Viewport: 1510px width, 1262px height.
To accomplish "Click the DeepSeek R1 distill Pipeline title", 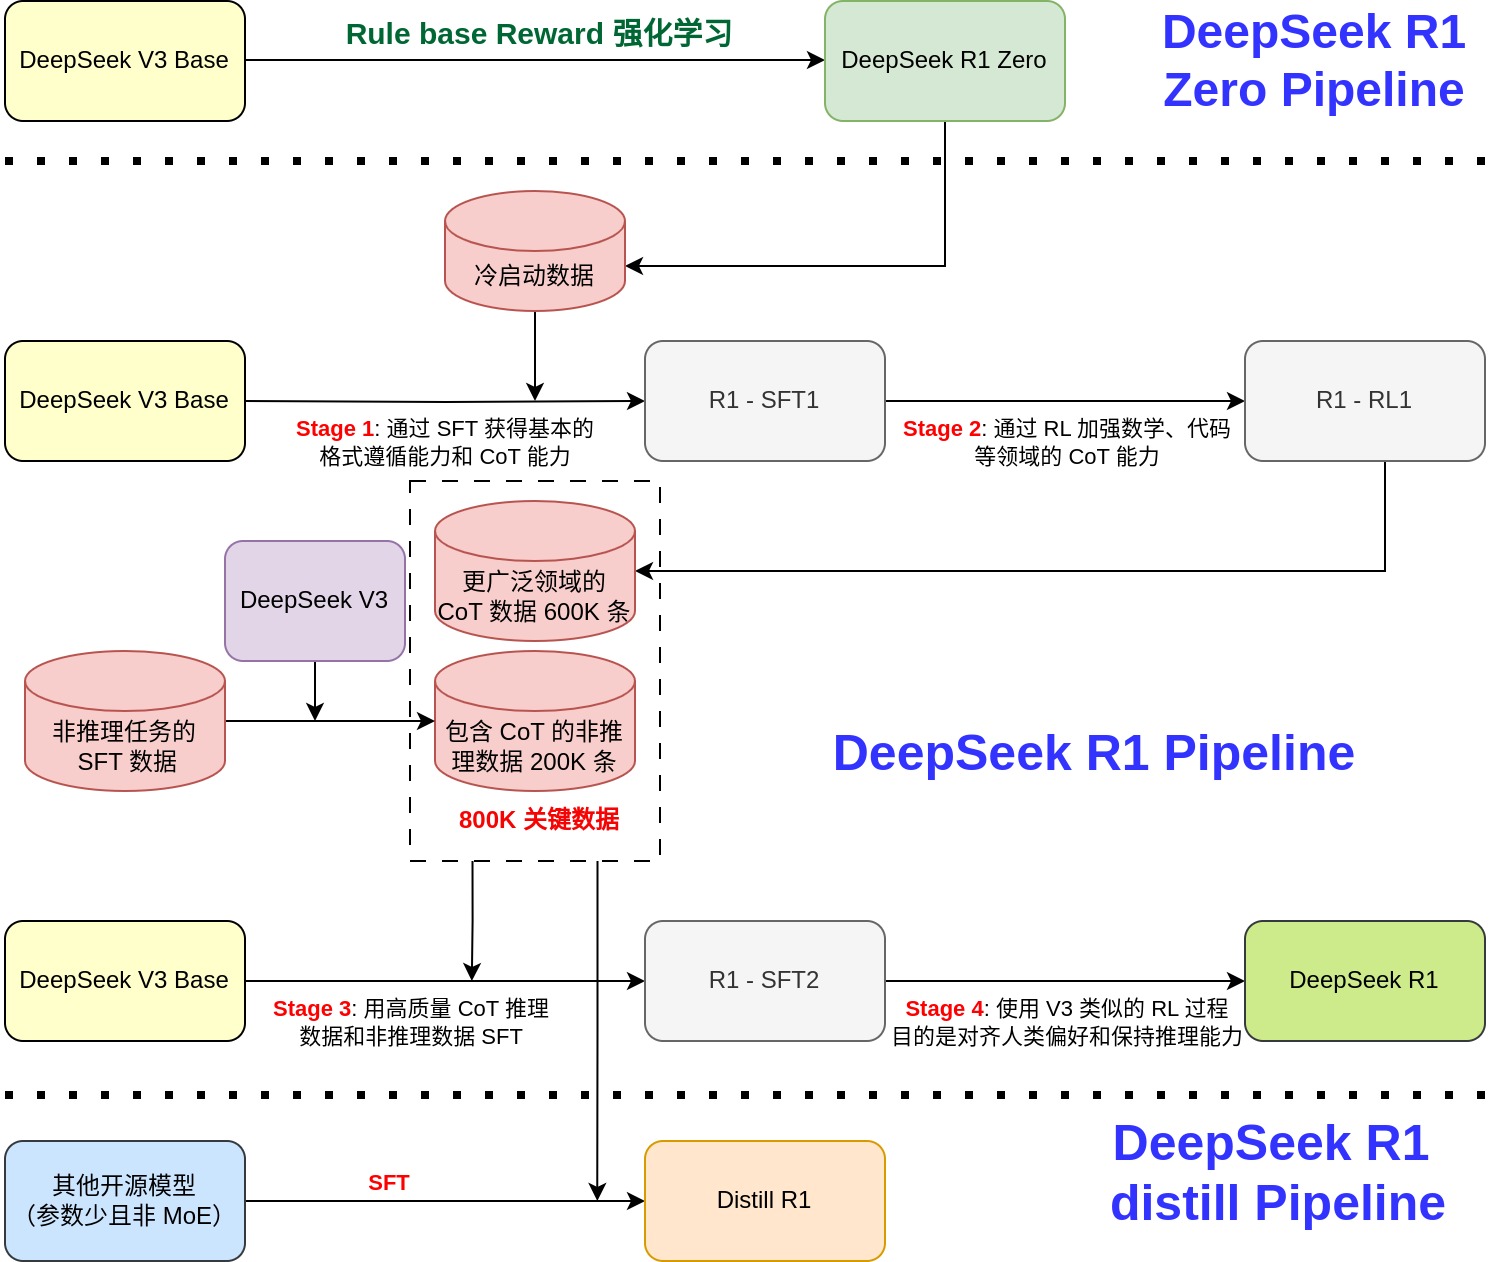I will tap(1277, 1173).
